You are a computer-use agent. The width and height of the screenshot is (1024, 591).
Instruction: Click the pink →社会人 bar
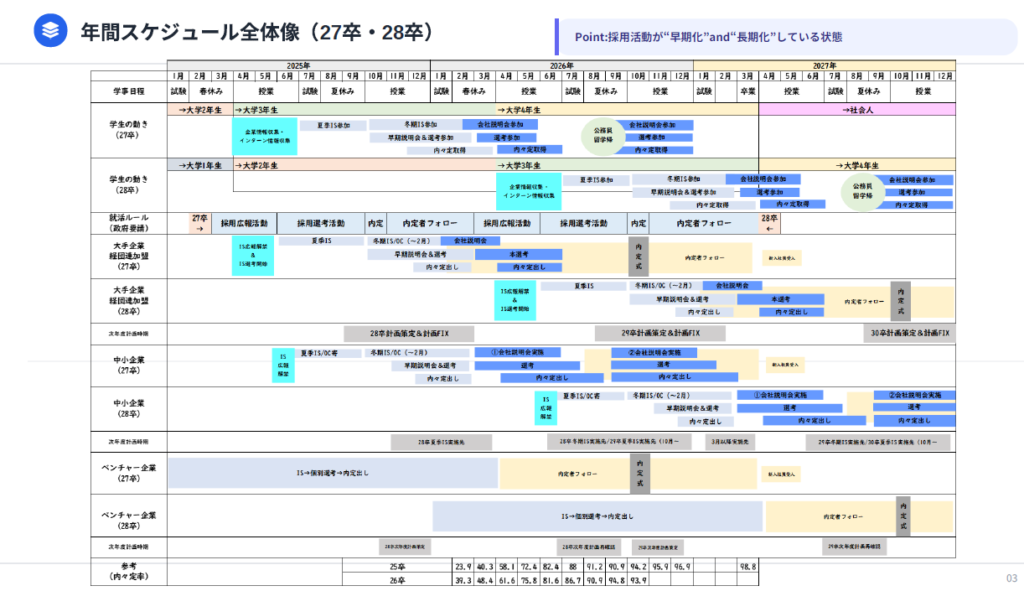pyautogui.click(x=857, y=109)
